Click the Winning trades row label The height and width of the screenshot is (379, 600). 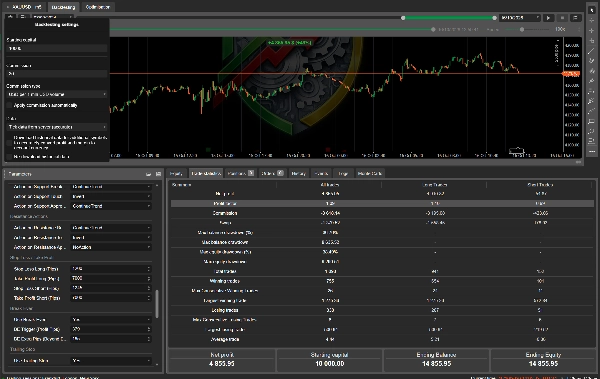click(x=225, y=281)
